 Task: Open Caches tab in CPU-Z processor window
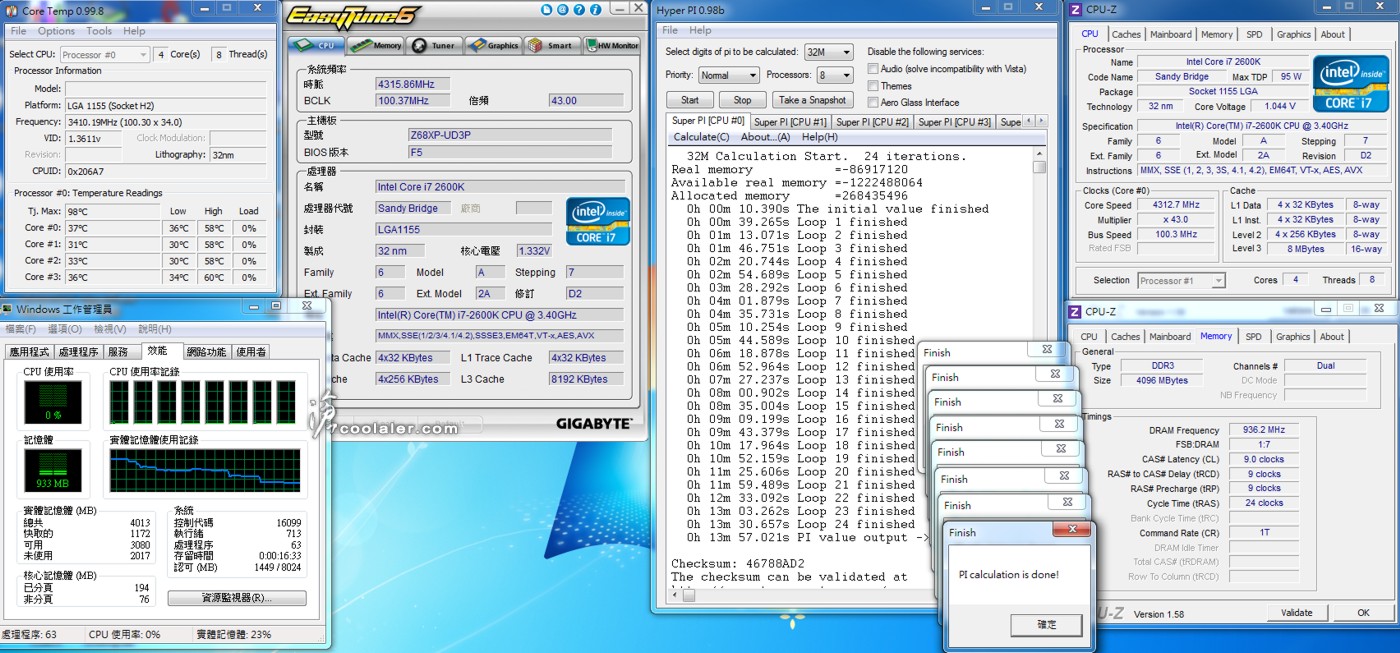click(1125, 34)
